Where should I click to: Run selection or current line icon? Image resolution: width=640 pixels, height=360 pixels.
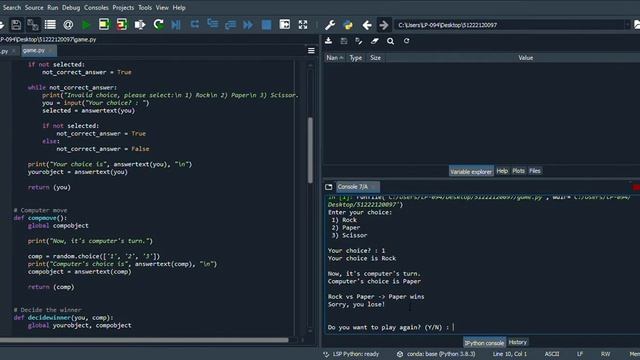click(140, 25)
